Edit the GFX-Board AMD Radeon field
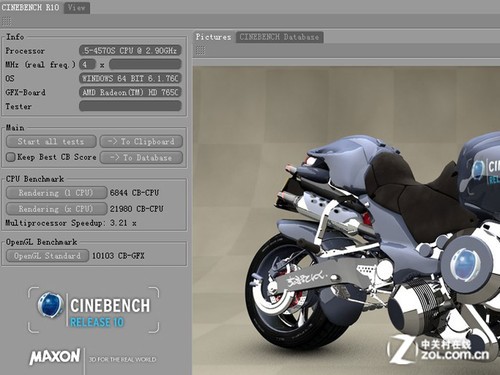Image resolution: width=500 pixels, height=375 pixels. pyautogui.click(x=130, y=92)
